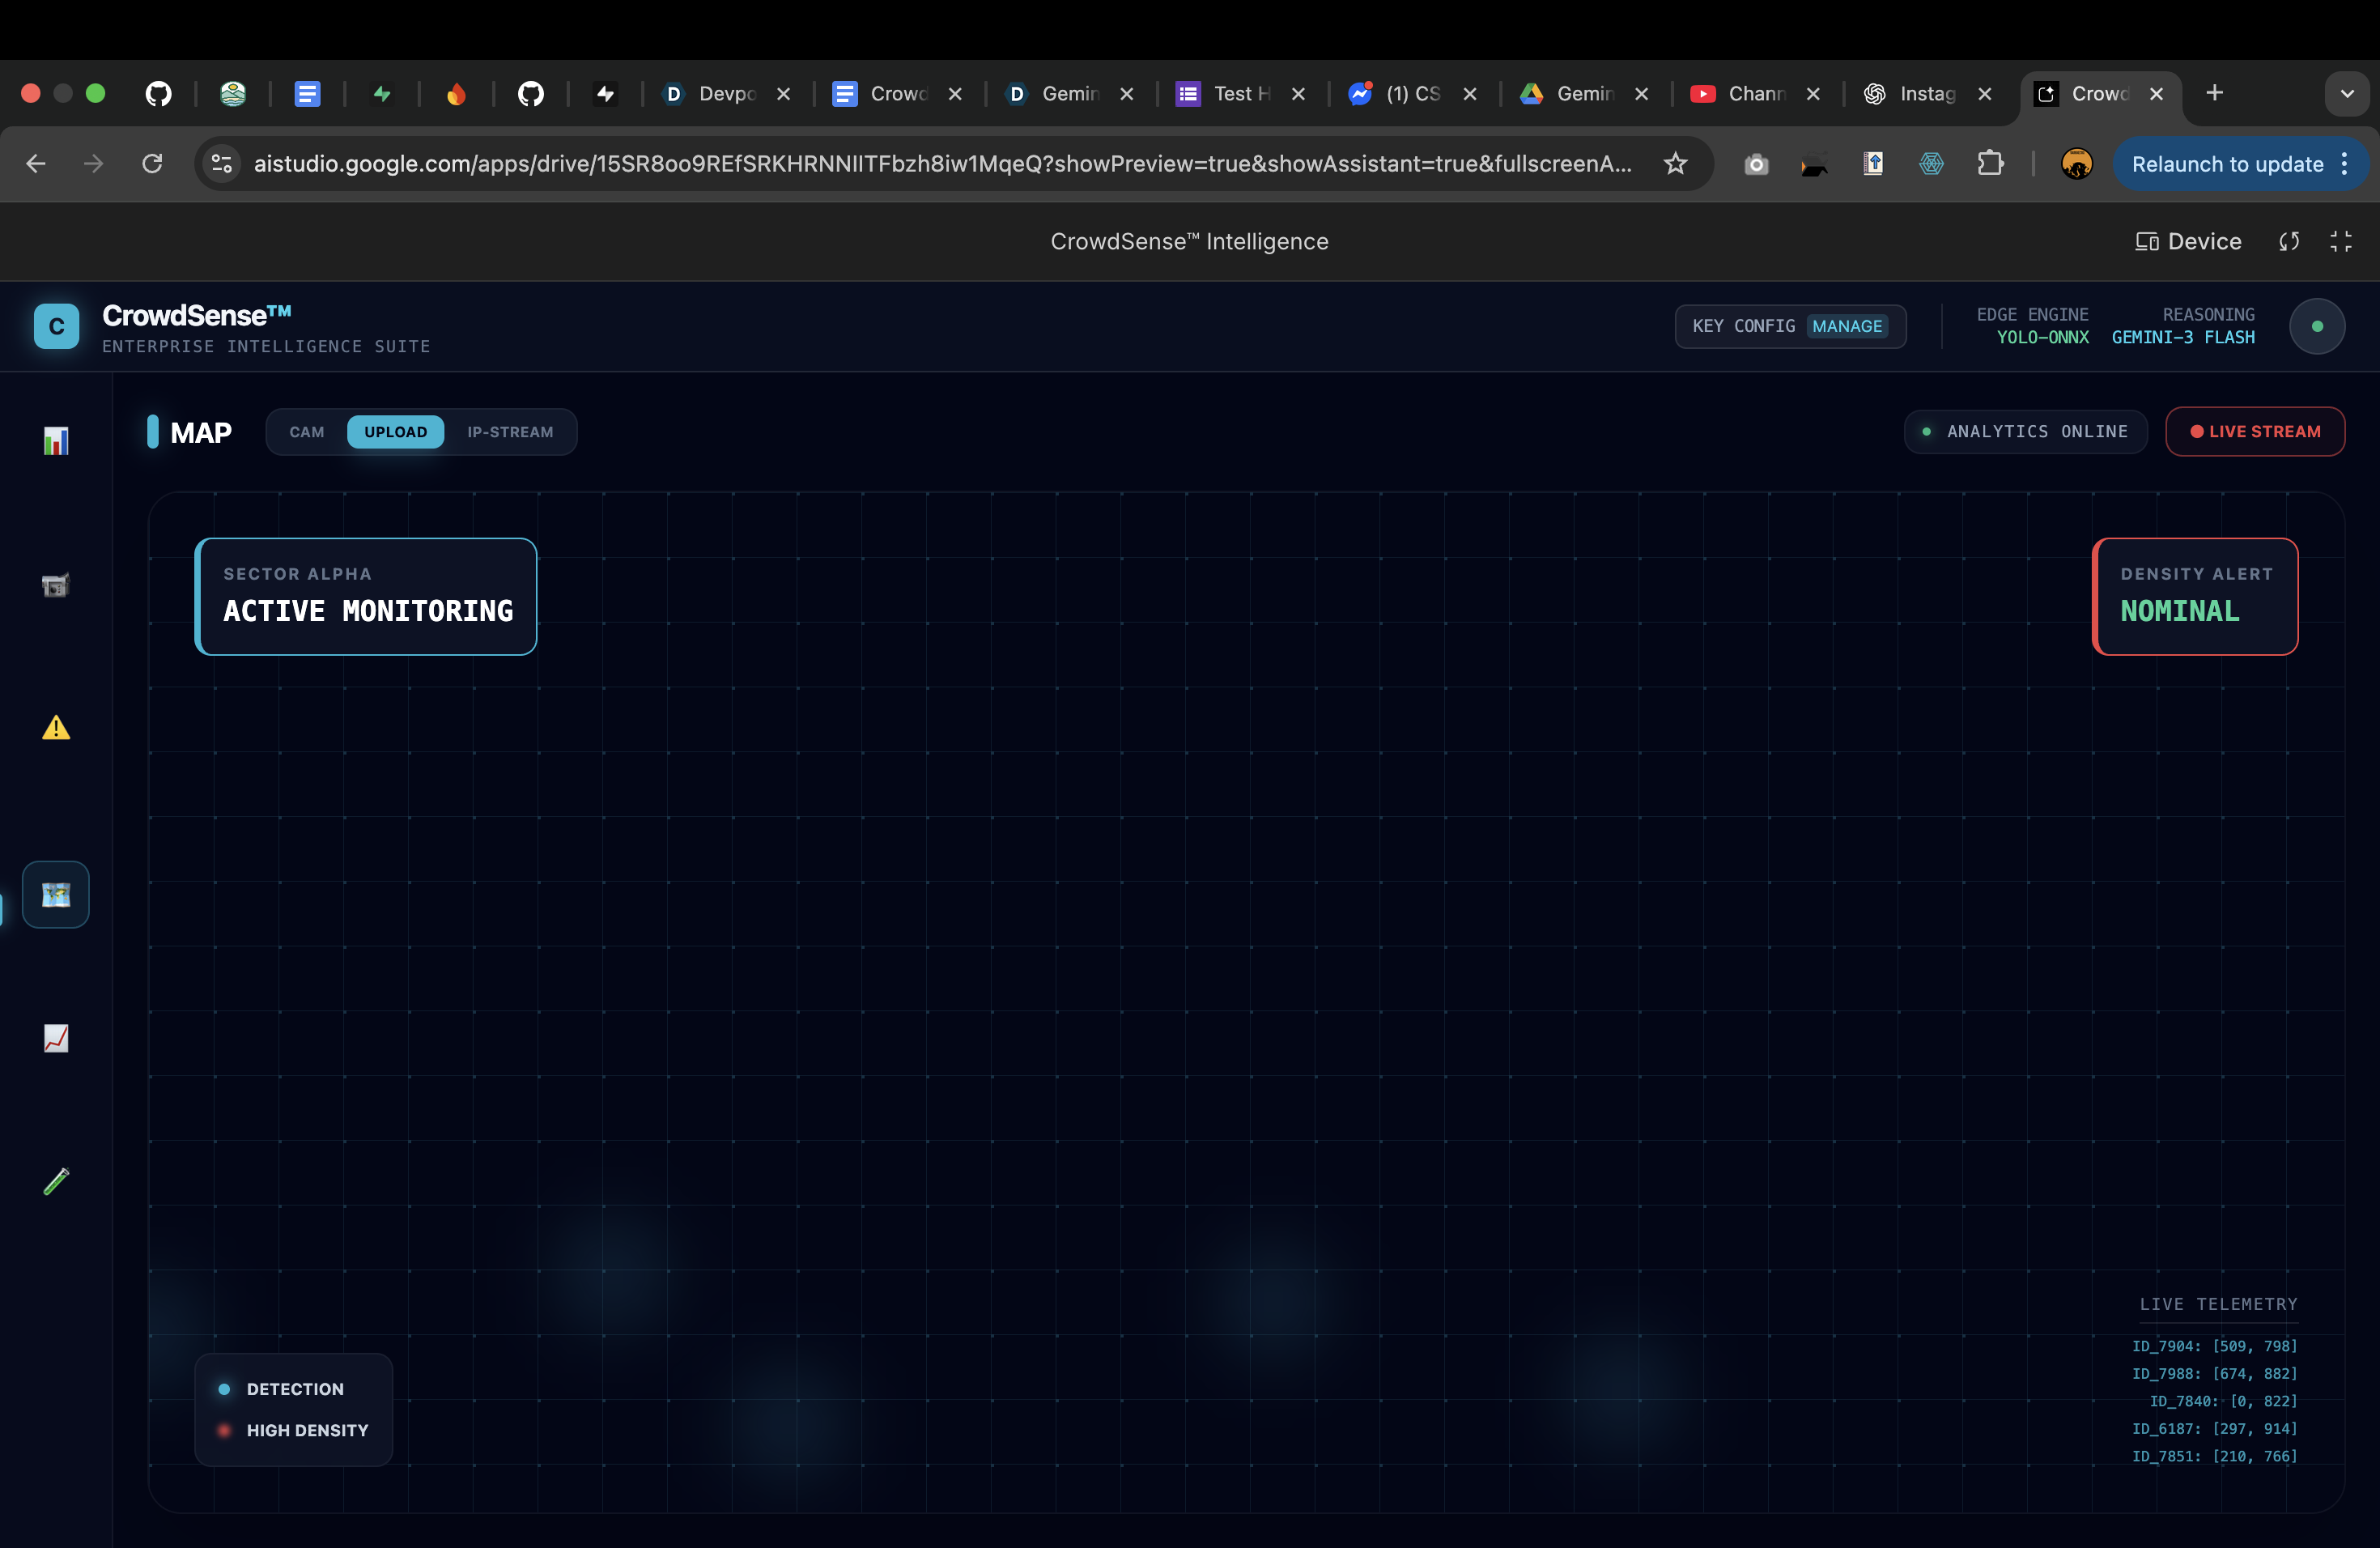Viewport: 2380px width, 1548px height.
Task: Open the test tube lab sidebar icon
Action: coord(56,1181)
